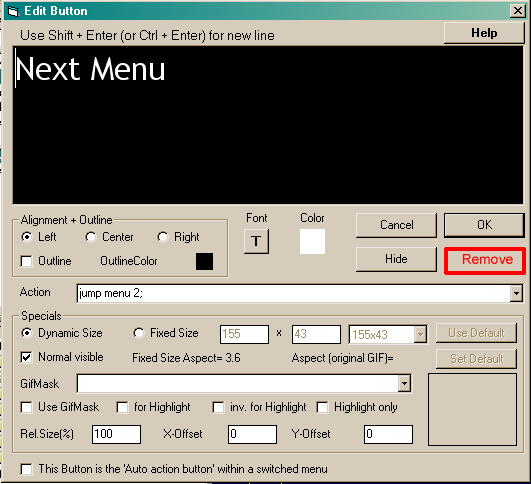Click the Help button
This screenshot has width=531, height=484.
(x=484, y=33)
